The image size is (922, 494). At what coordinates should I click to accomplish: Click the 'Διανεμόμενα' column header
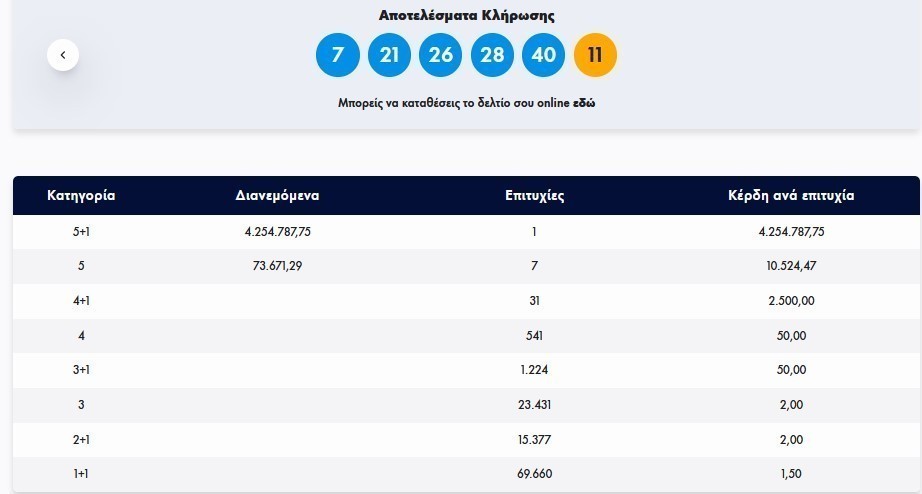click(277, 196)
